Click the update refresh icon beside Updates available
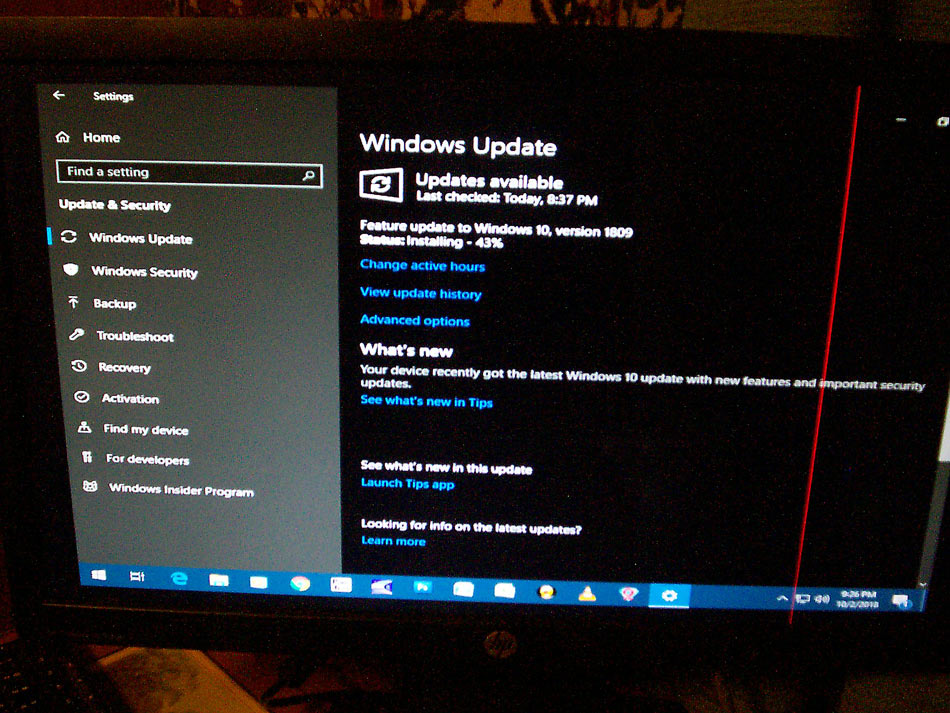Viewport: 950px width, 713px height. (x=381, y=185)
